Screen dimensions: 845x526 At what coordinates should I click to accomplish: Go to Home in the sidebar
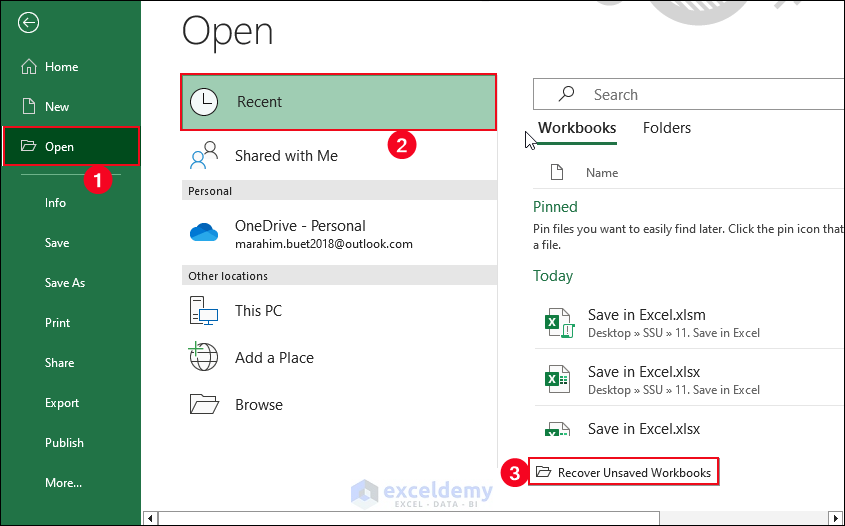[x=61, y=67]
